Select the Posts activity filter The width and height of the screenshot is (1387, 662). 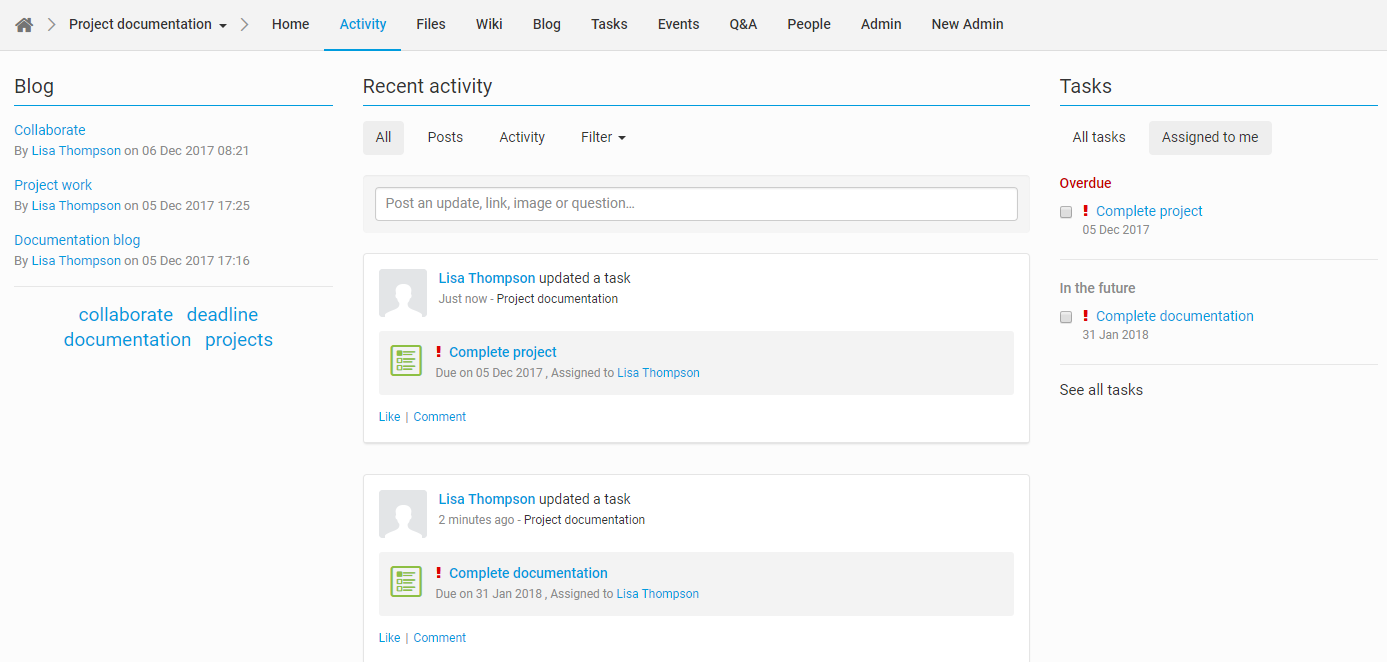pyautogui.click(x=445, y=138)
